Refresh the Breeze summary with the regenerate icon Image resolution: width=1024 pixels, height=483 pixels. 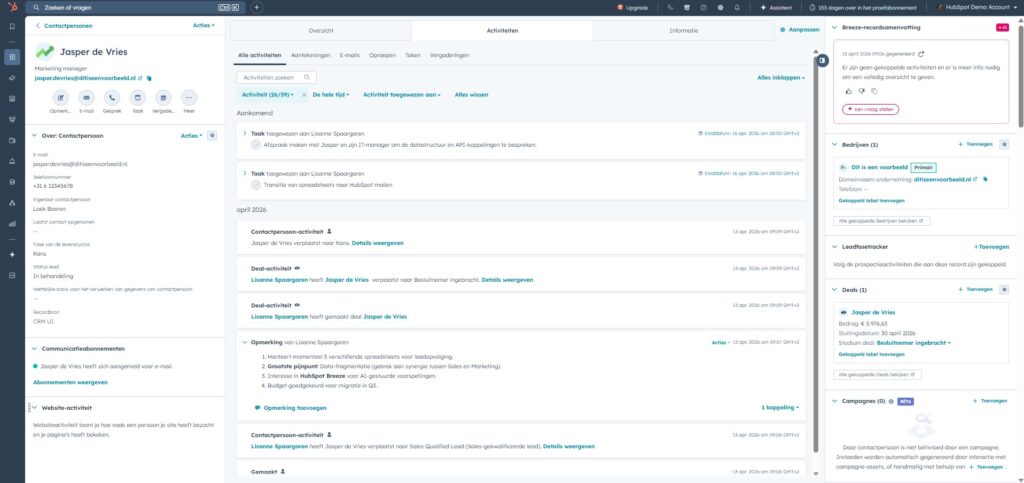(921, 54)
